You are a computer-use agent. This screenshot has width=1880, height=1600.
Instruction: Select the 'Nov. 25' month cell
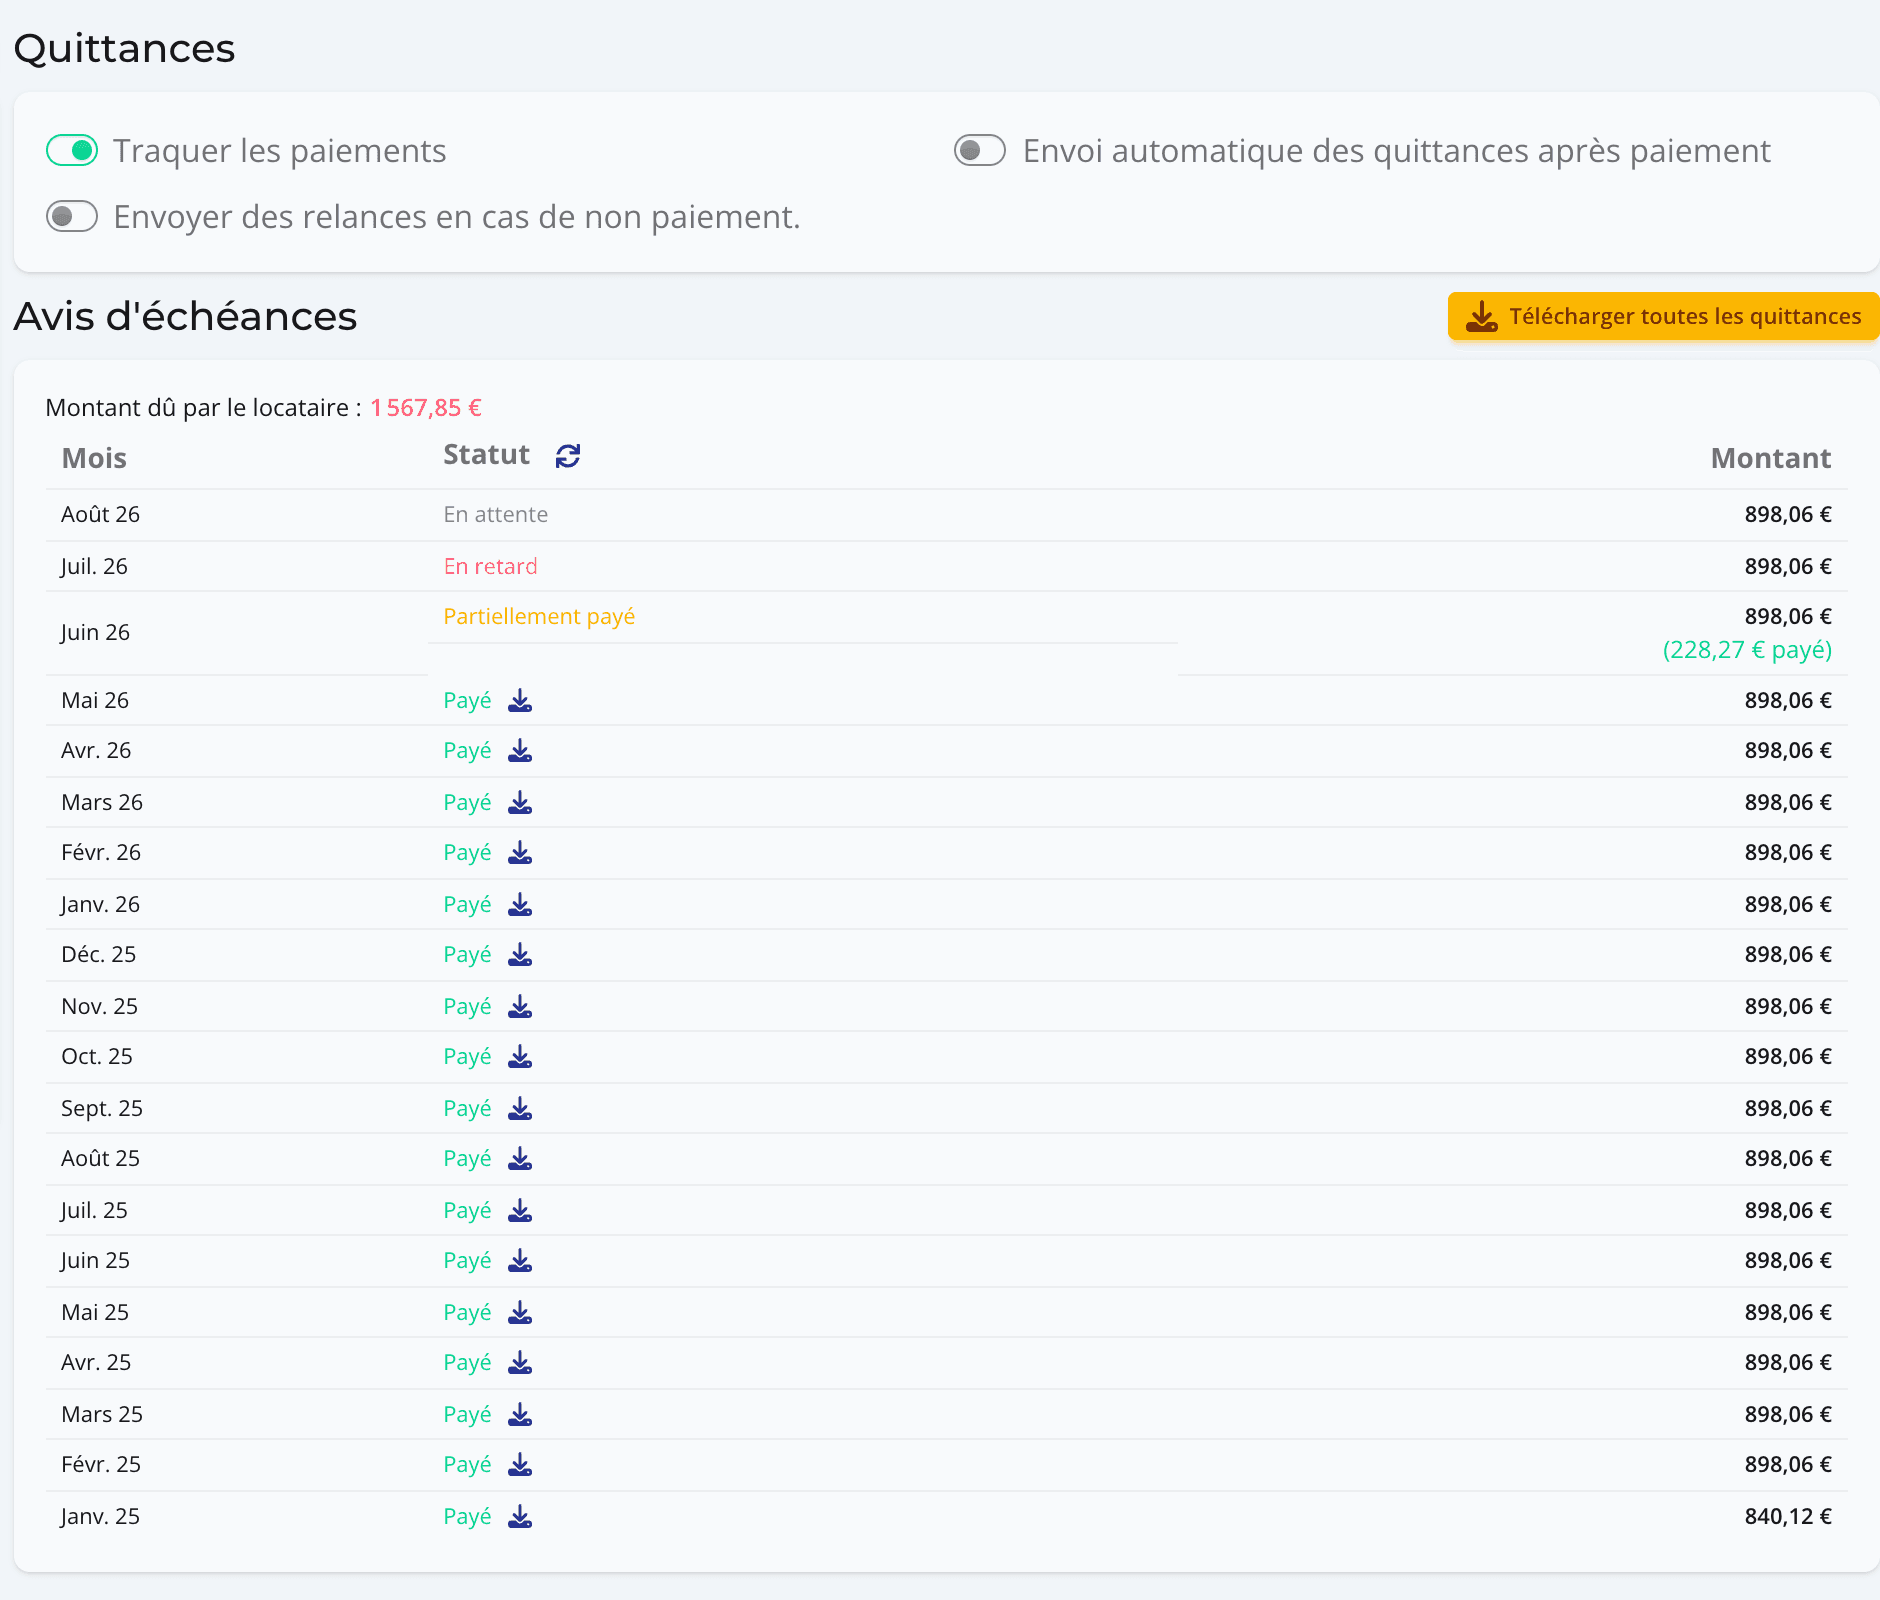click(99, 1007)
